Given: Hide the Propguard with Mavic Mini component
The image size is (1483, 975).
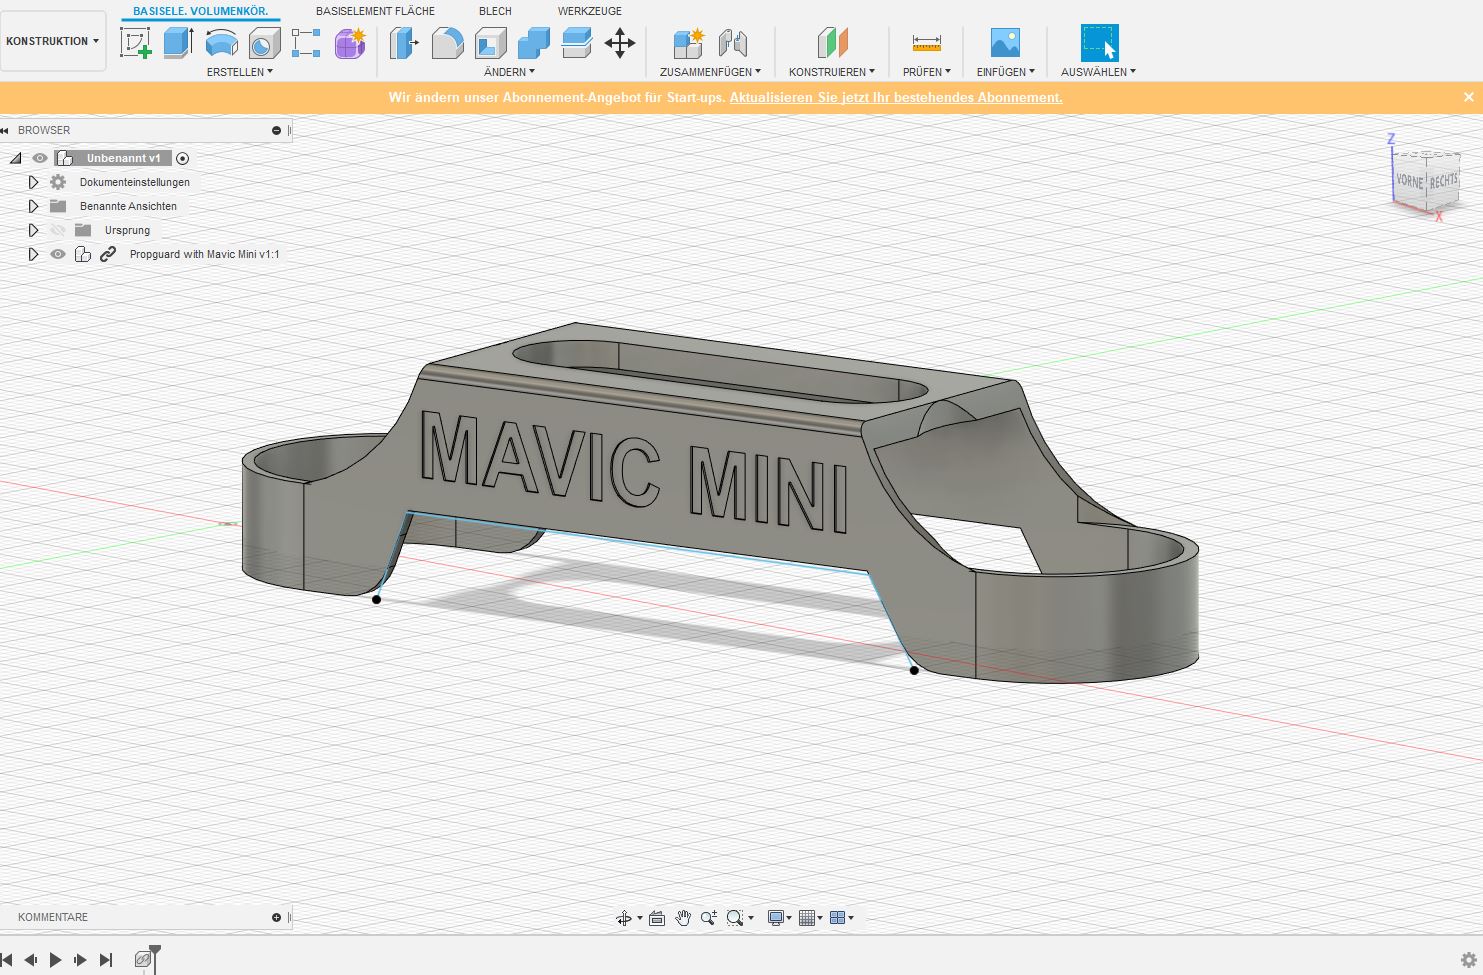Looking at the screenshot, I should click(58, 254).
